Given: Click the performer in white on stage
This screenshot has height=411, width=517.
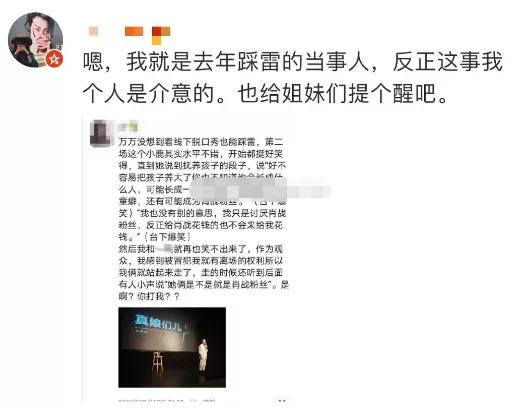Looking at the screenshot, I should tap(203, 355).
